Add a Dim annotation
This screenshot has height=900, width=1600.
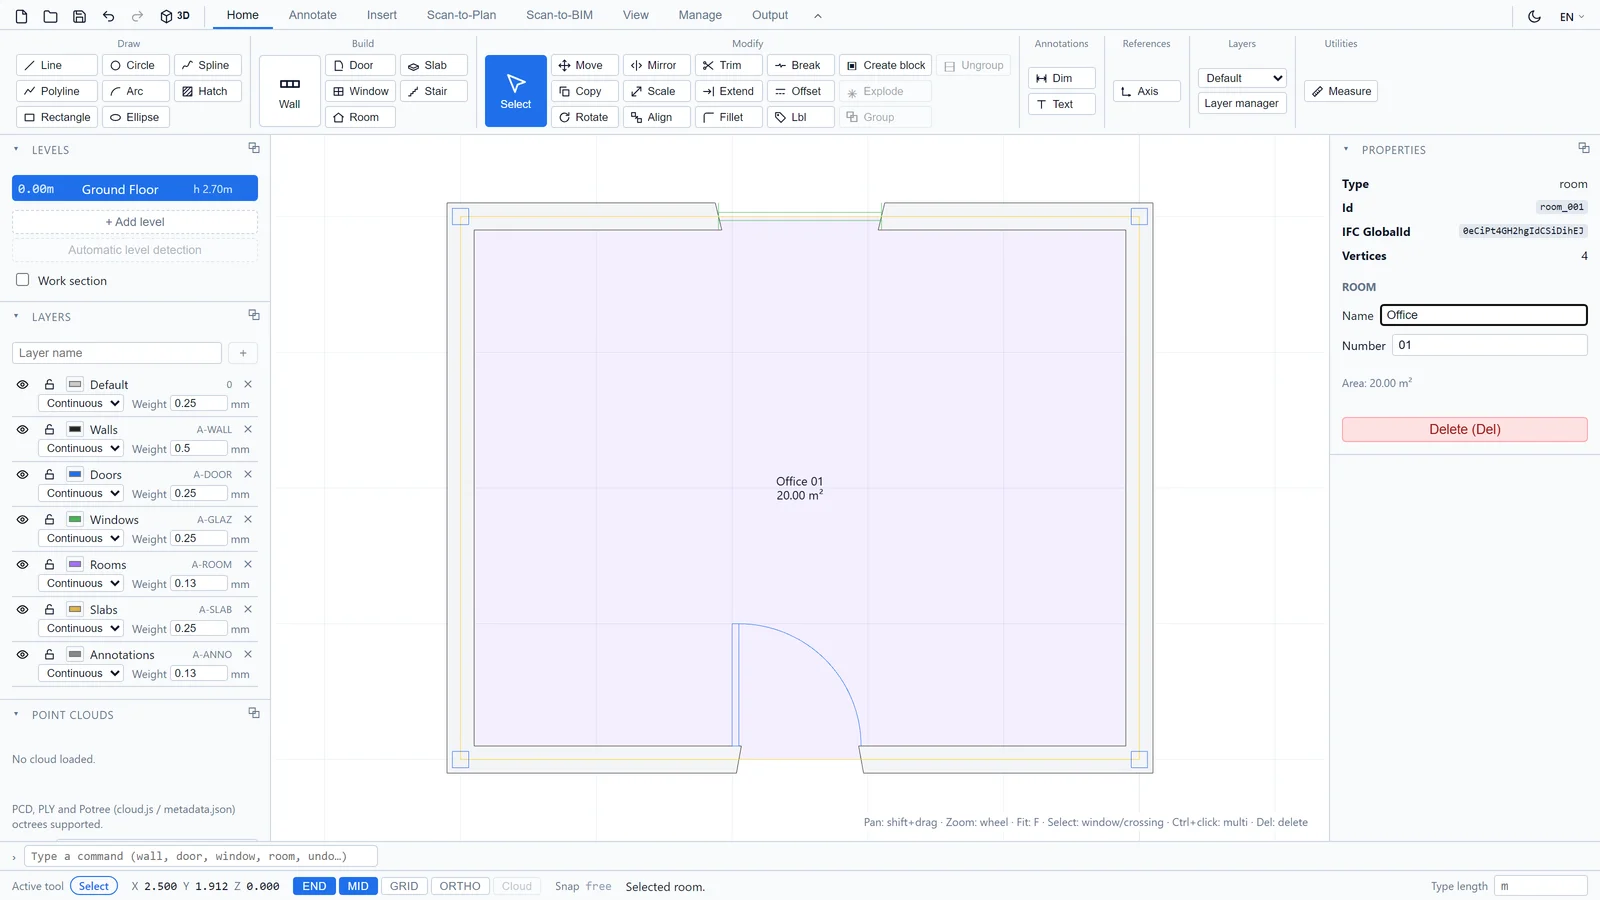pos(1062,78)
